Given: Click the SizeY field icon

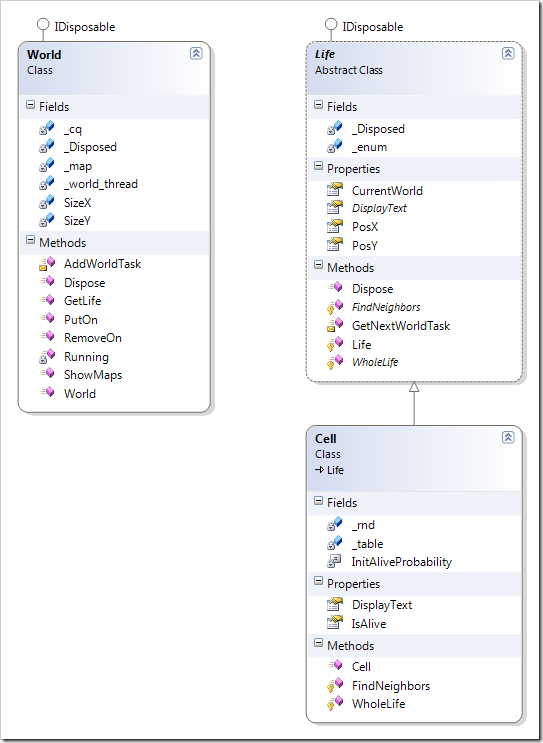Looking at the screenshot, I should tap(46, 220).
